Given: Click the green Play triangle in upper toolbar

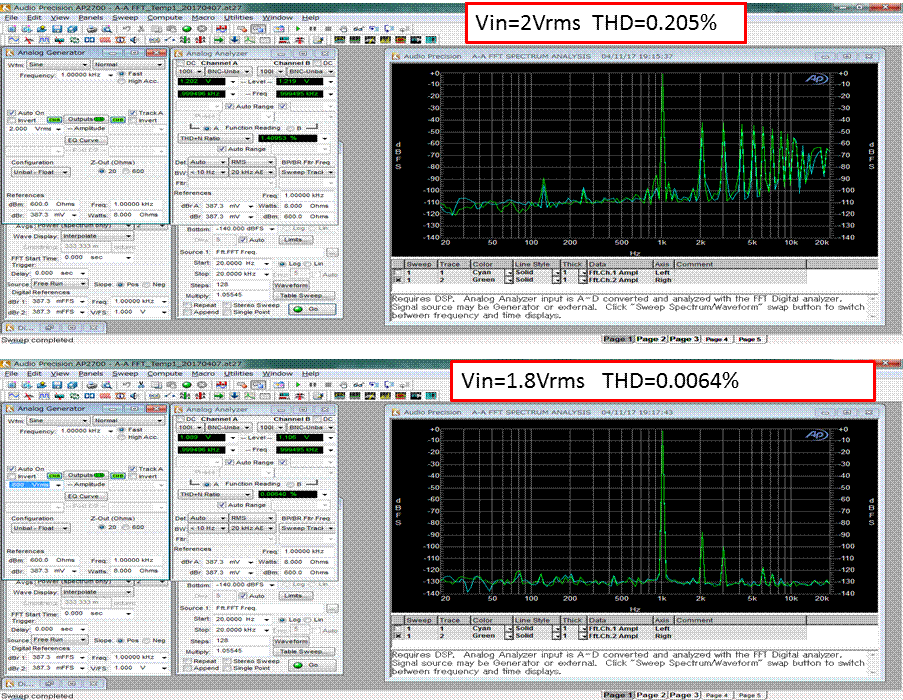Looking at the screenshot, I should (298, 29).
